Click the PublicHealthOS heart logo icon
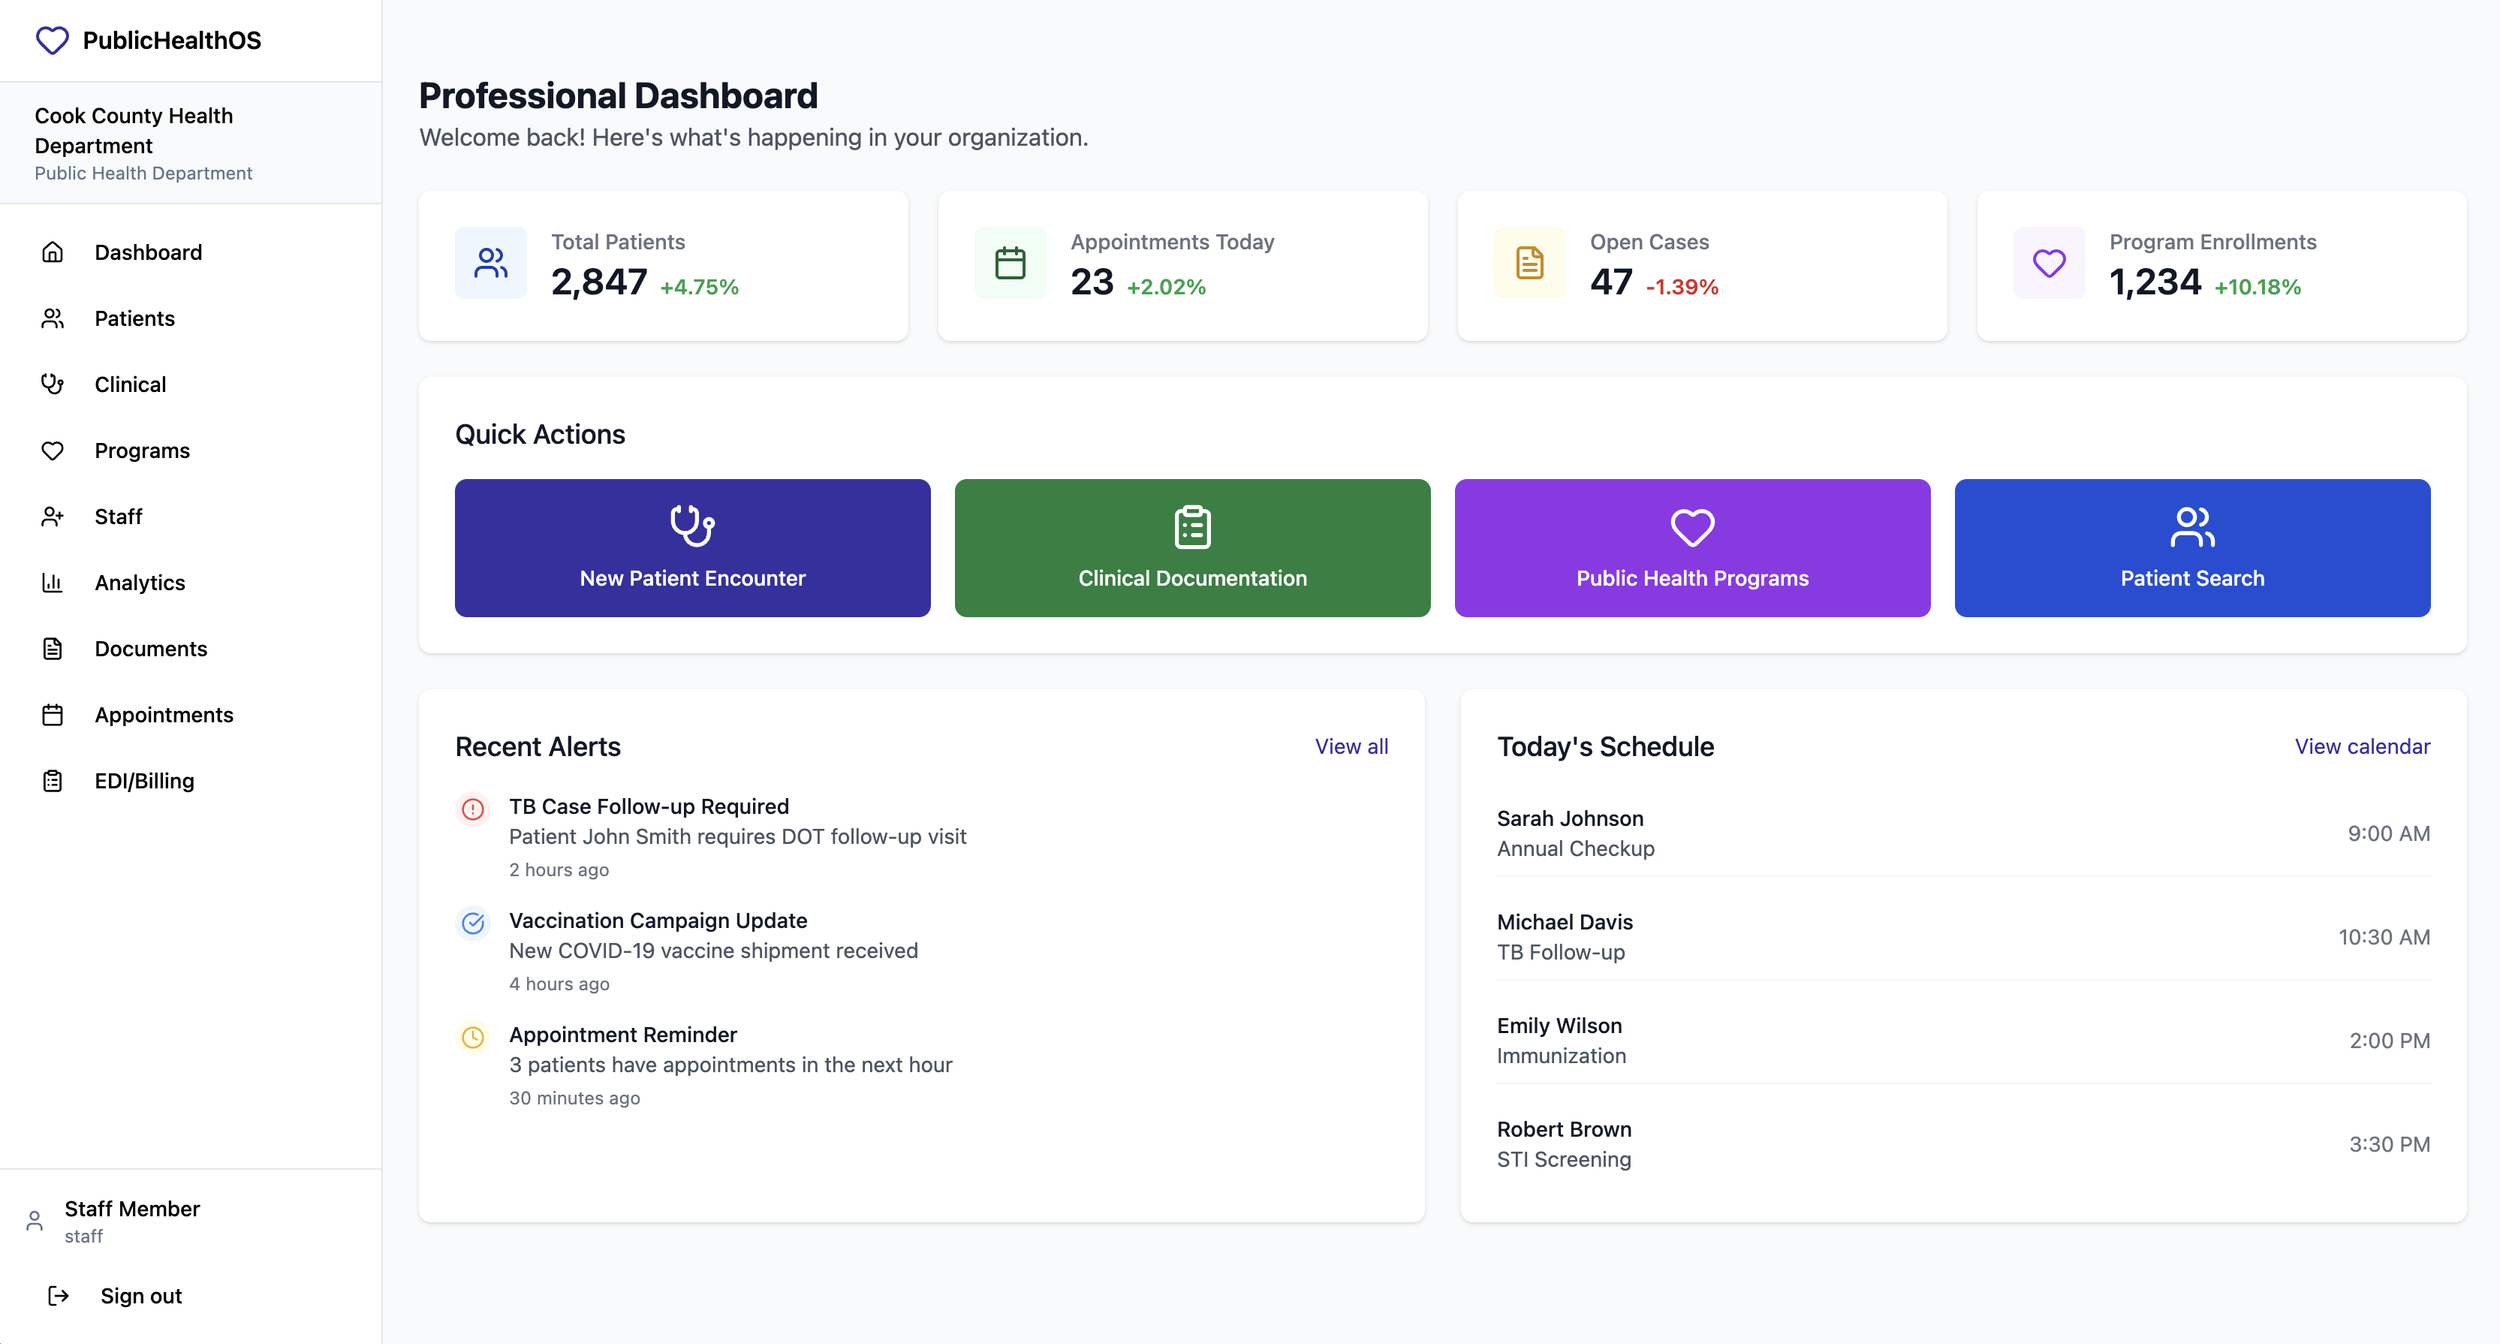The width and height of the screenshot is (2500, 1344). (52, 40)
